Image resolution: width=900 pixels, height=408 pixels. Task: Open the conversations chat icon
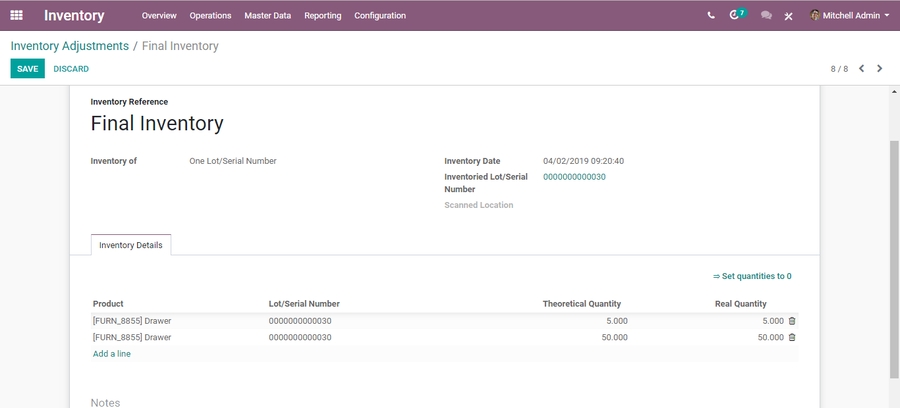[x=766, y=16]
